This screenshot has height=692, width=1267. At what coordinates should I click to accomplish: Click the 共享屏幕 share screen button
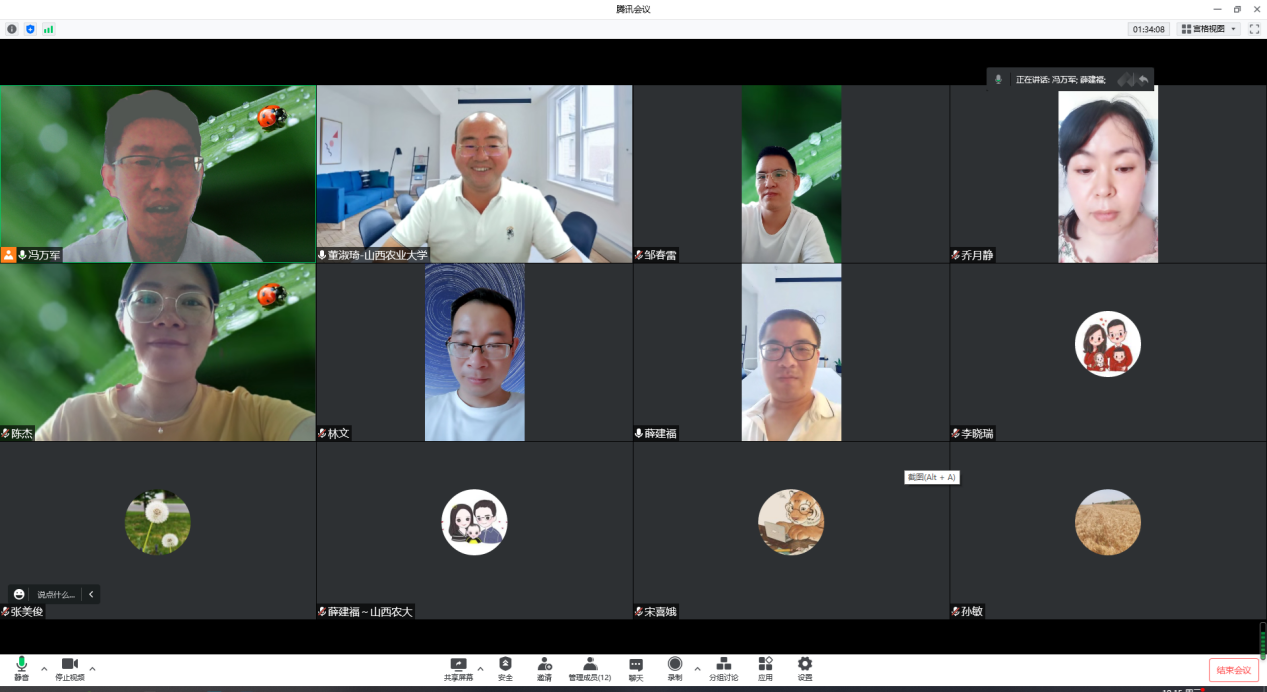[458, 667]
